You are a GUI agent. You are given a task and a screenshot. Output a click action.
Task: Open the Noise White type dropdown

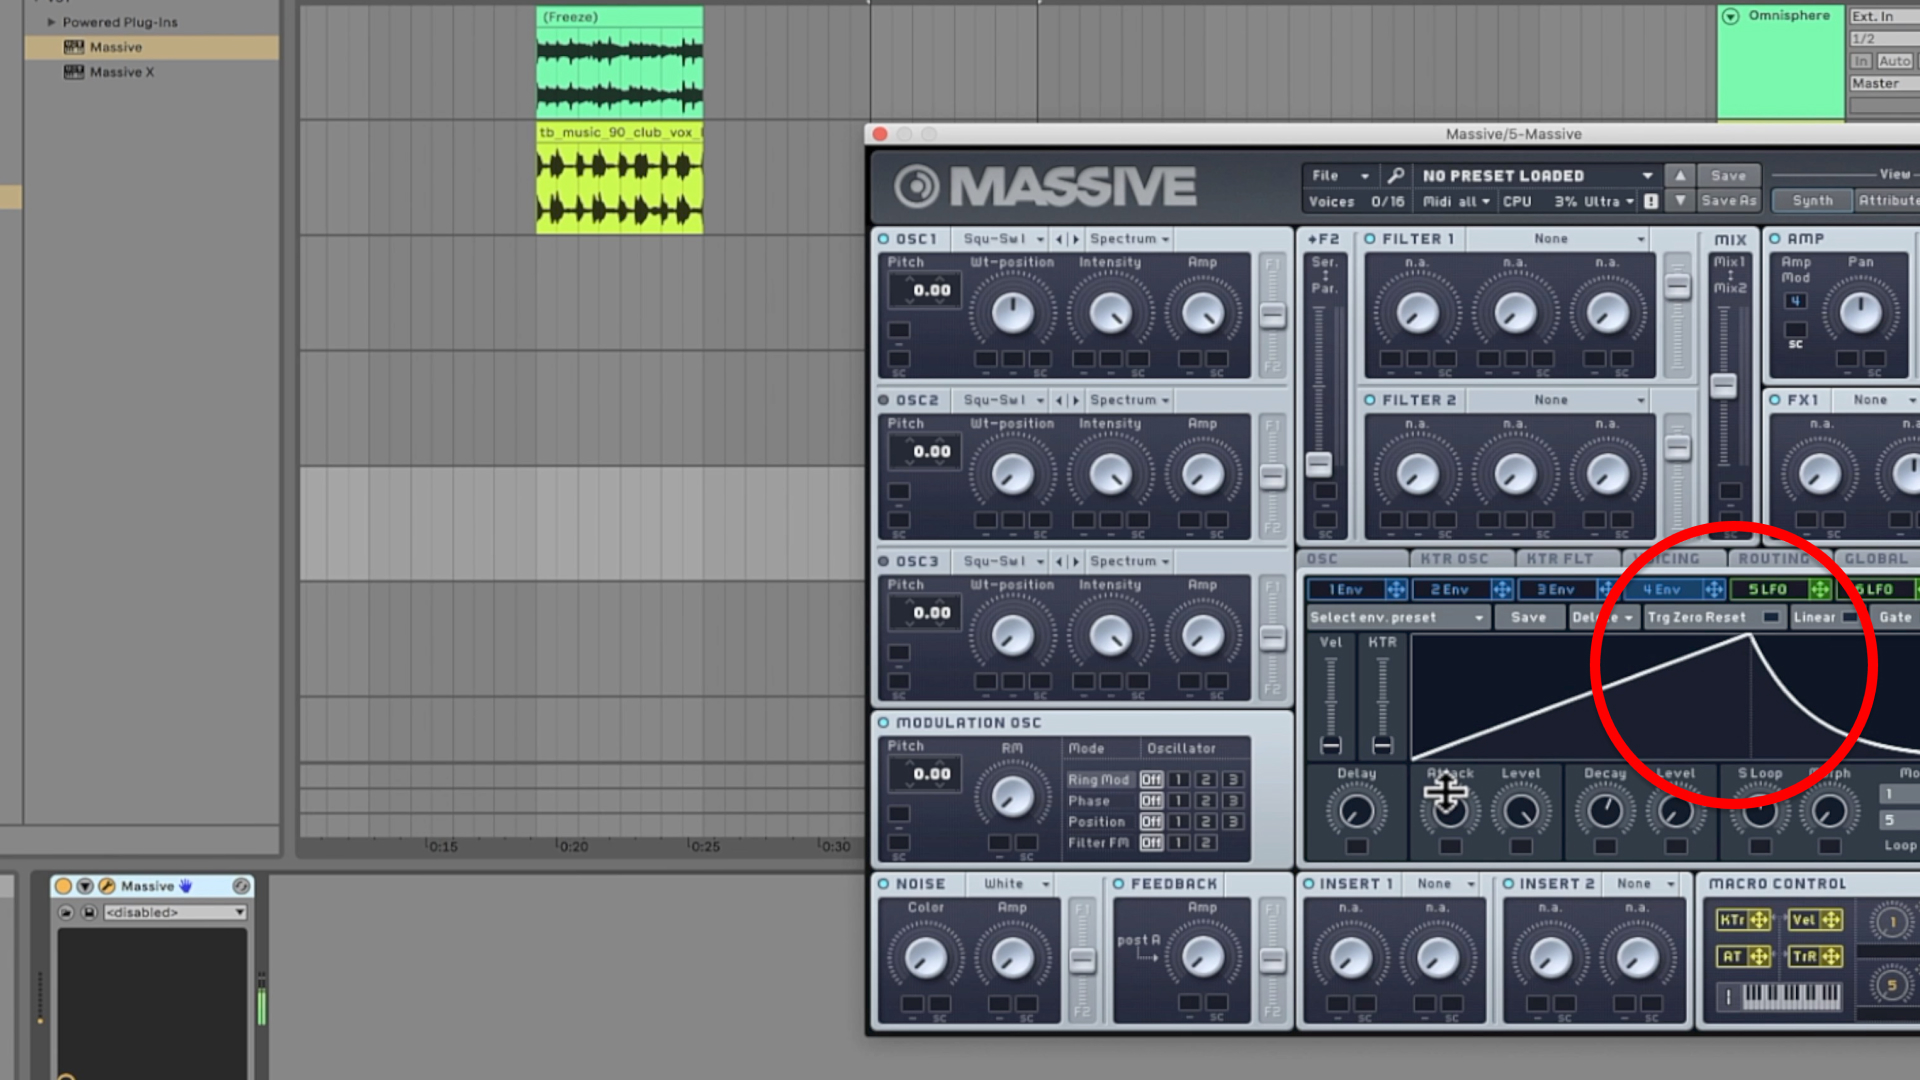tap(1016, 884)
